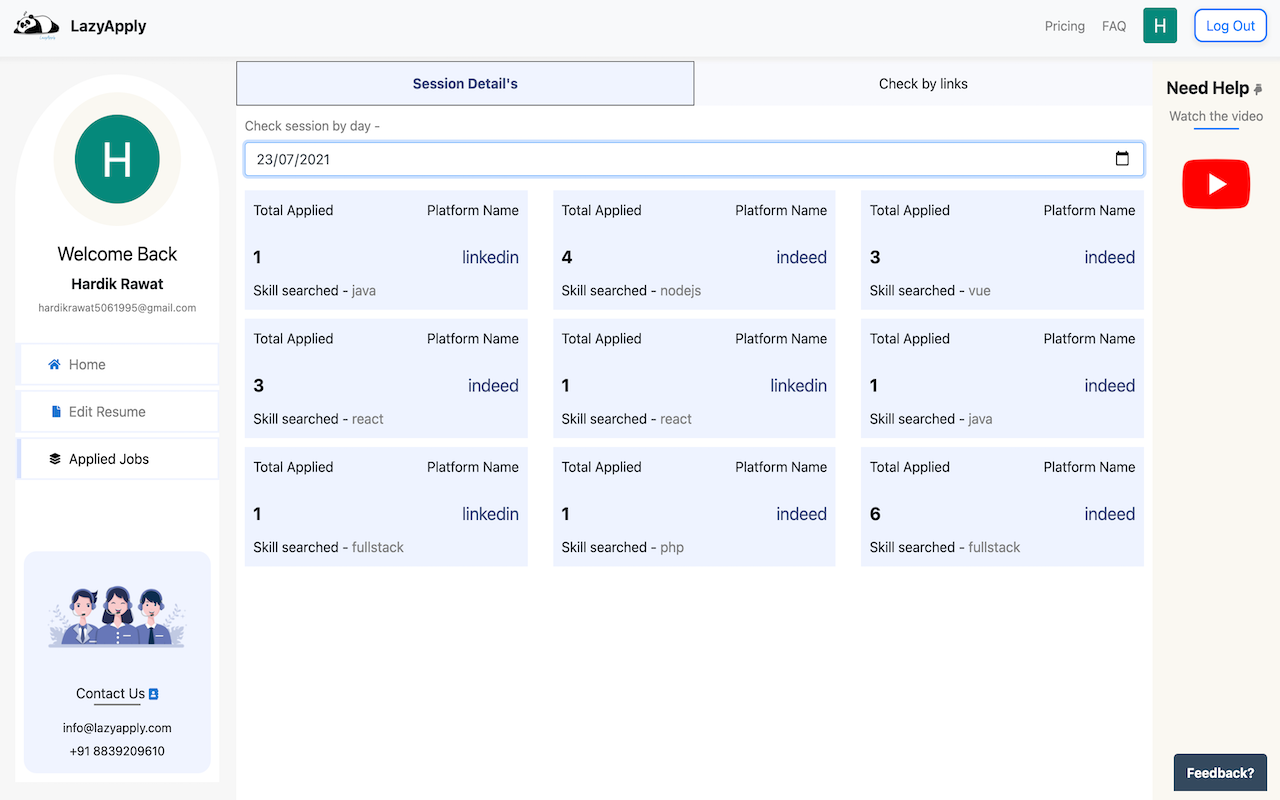1280x800 pixels.
Task: Open the Watch the video link
Action: point(1215,116)
